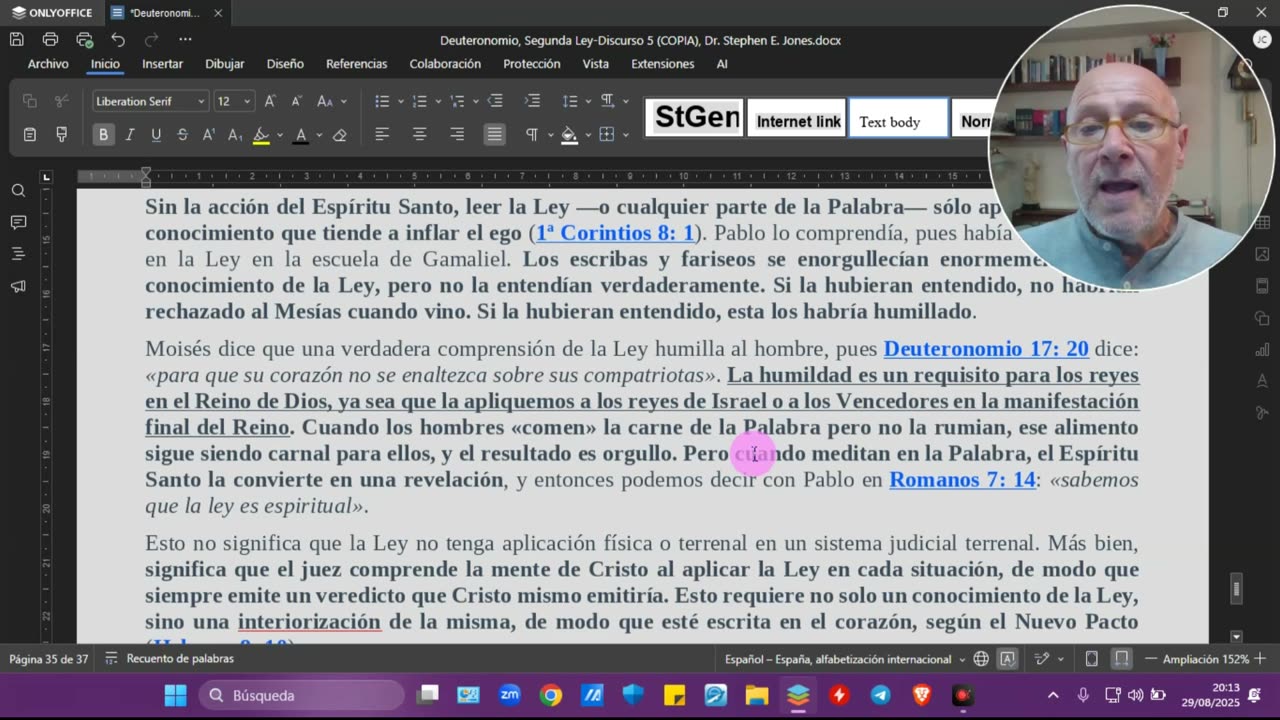Clear formatting with the eraser icon
Image resolution: width=1280 pixels, height=720 pixels.
pyautogui.click(x=339, y=135)
